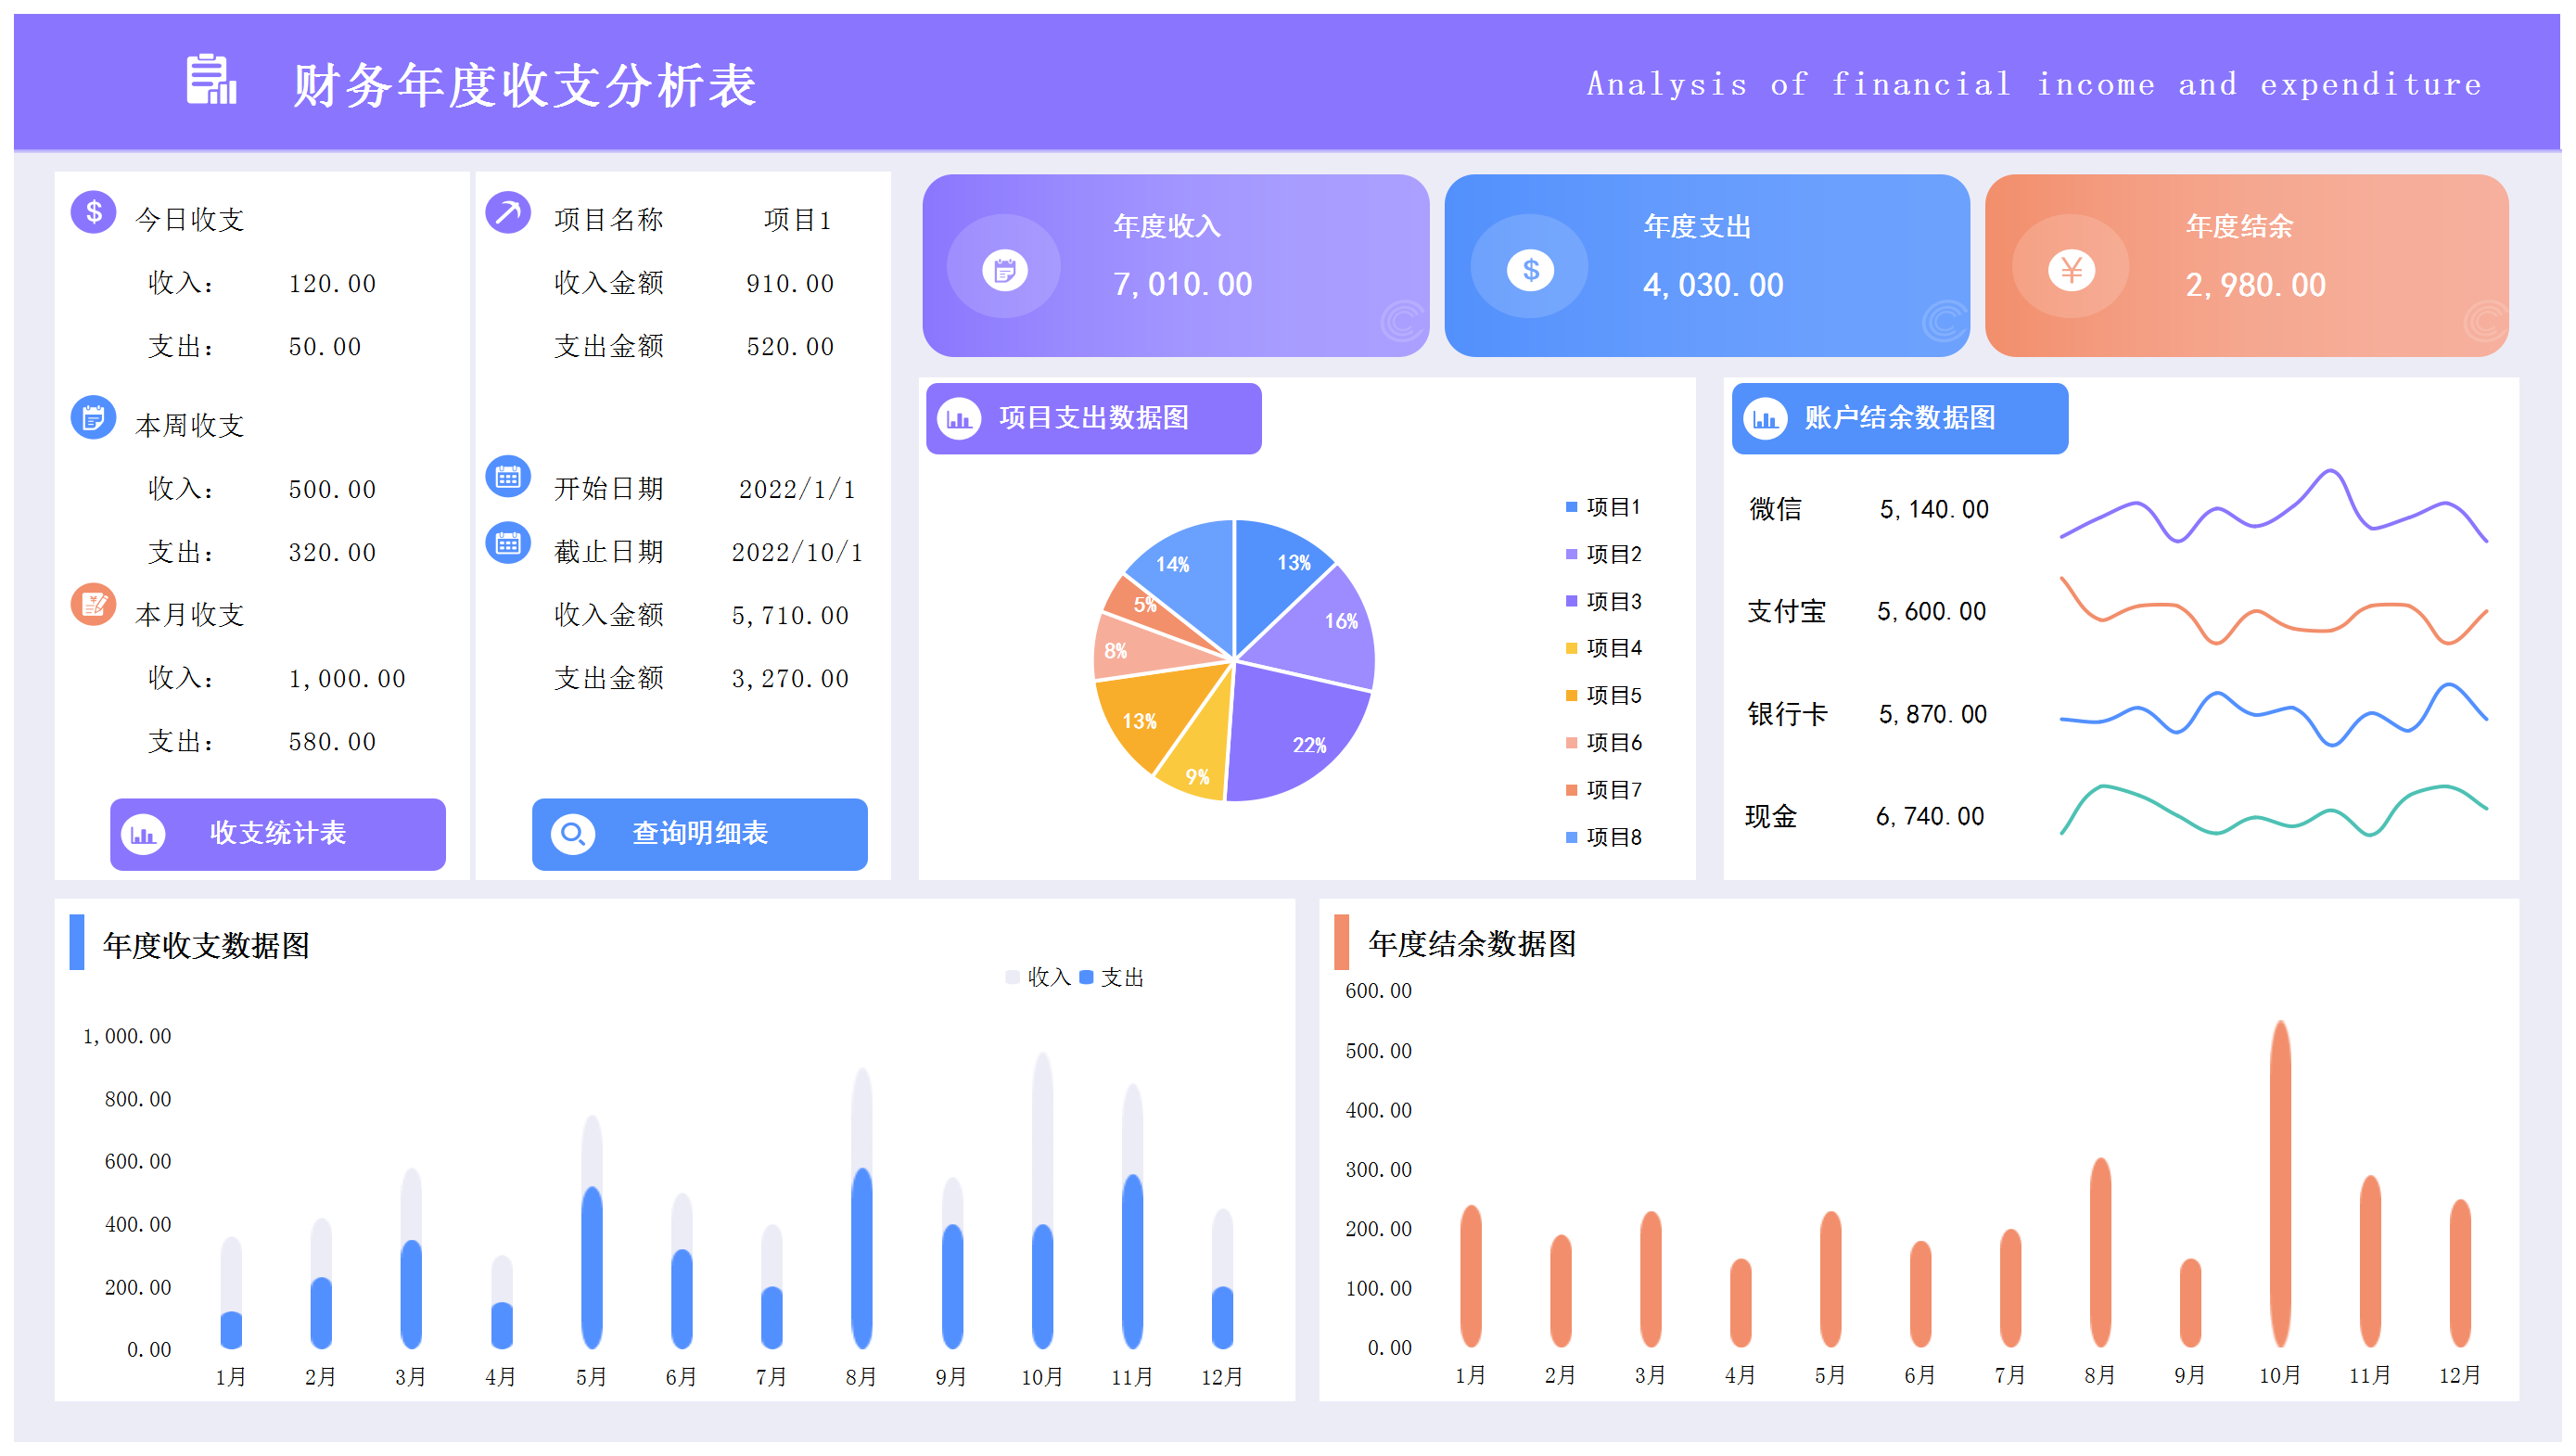Image resolution: width=2576 pixels, height=1456 pixels.
Task: Click the 2022/10/1 end date field
Action: point(797,552)
